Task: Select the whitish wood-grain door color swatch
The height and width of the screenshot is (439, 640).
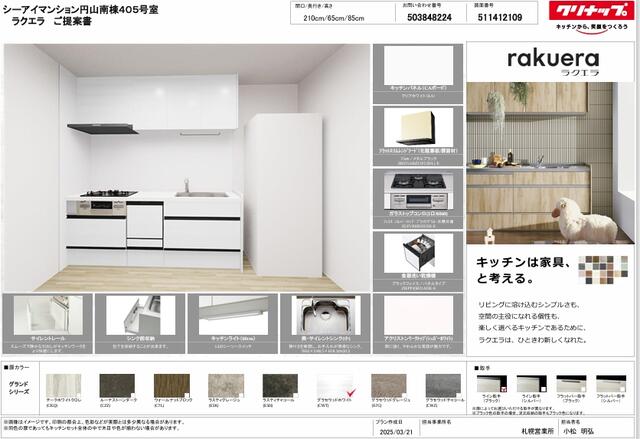Action: (63, 386)
